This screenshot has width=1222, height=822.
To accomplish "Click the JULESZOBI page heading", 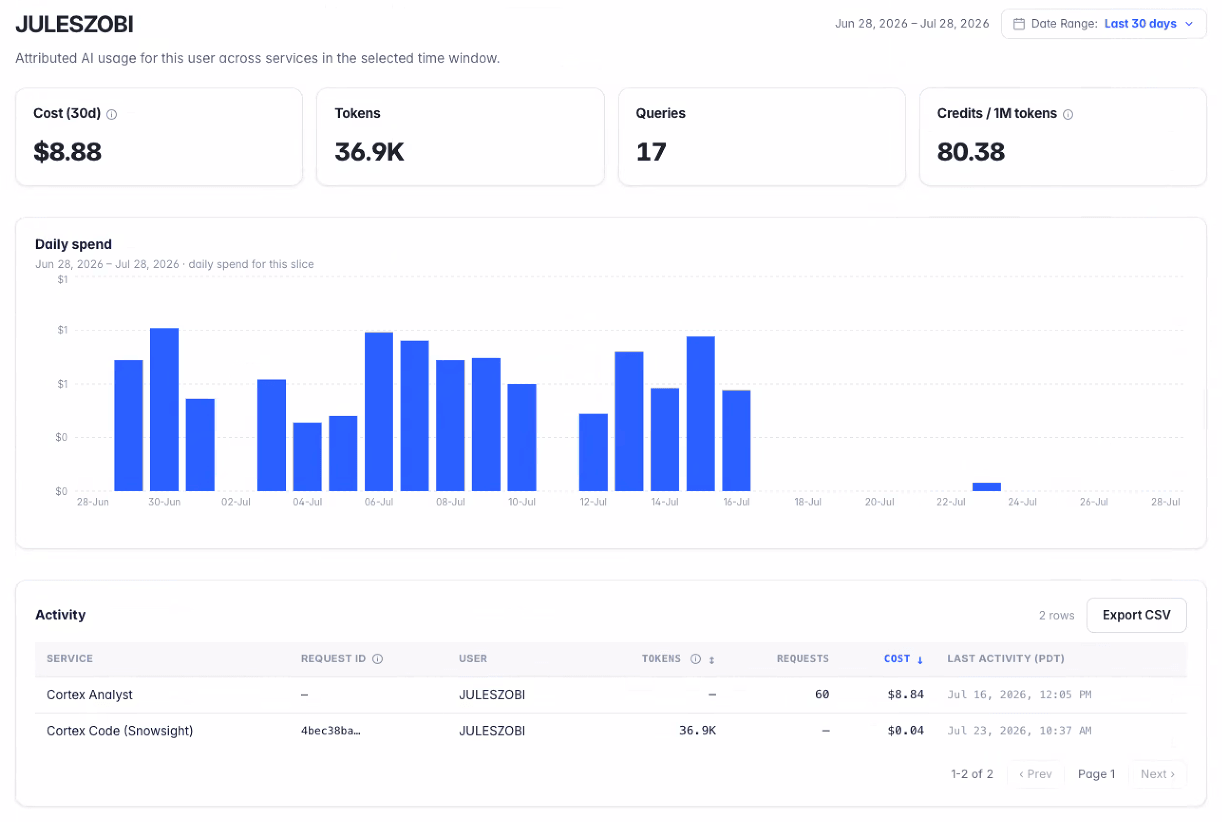I will (x=74, y=24).
